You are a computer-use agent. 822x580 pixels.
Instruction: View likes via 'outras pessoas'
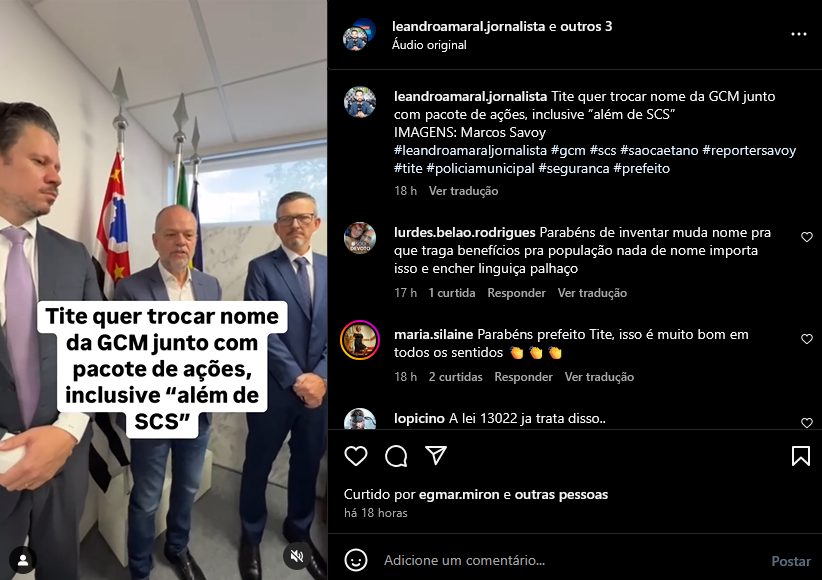[561, 494]
